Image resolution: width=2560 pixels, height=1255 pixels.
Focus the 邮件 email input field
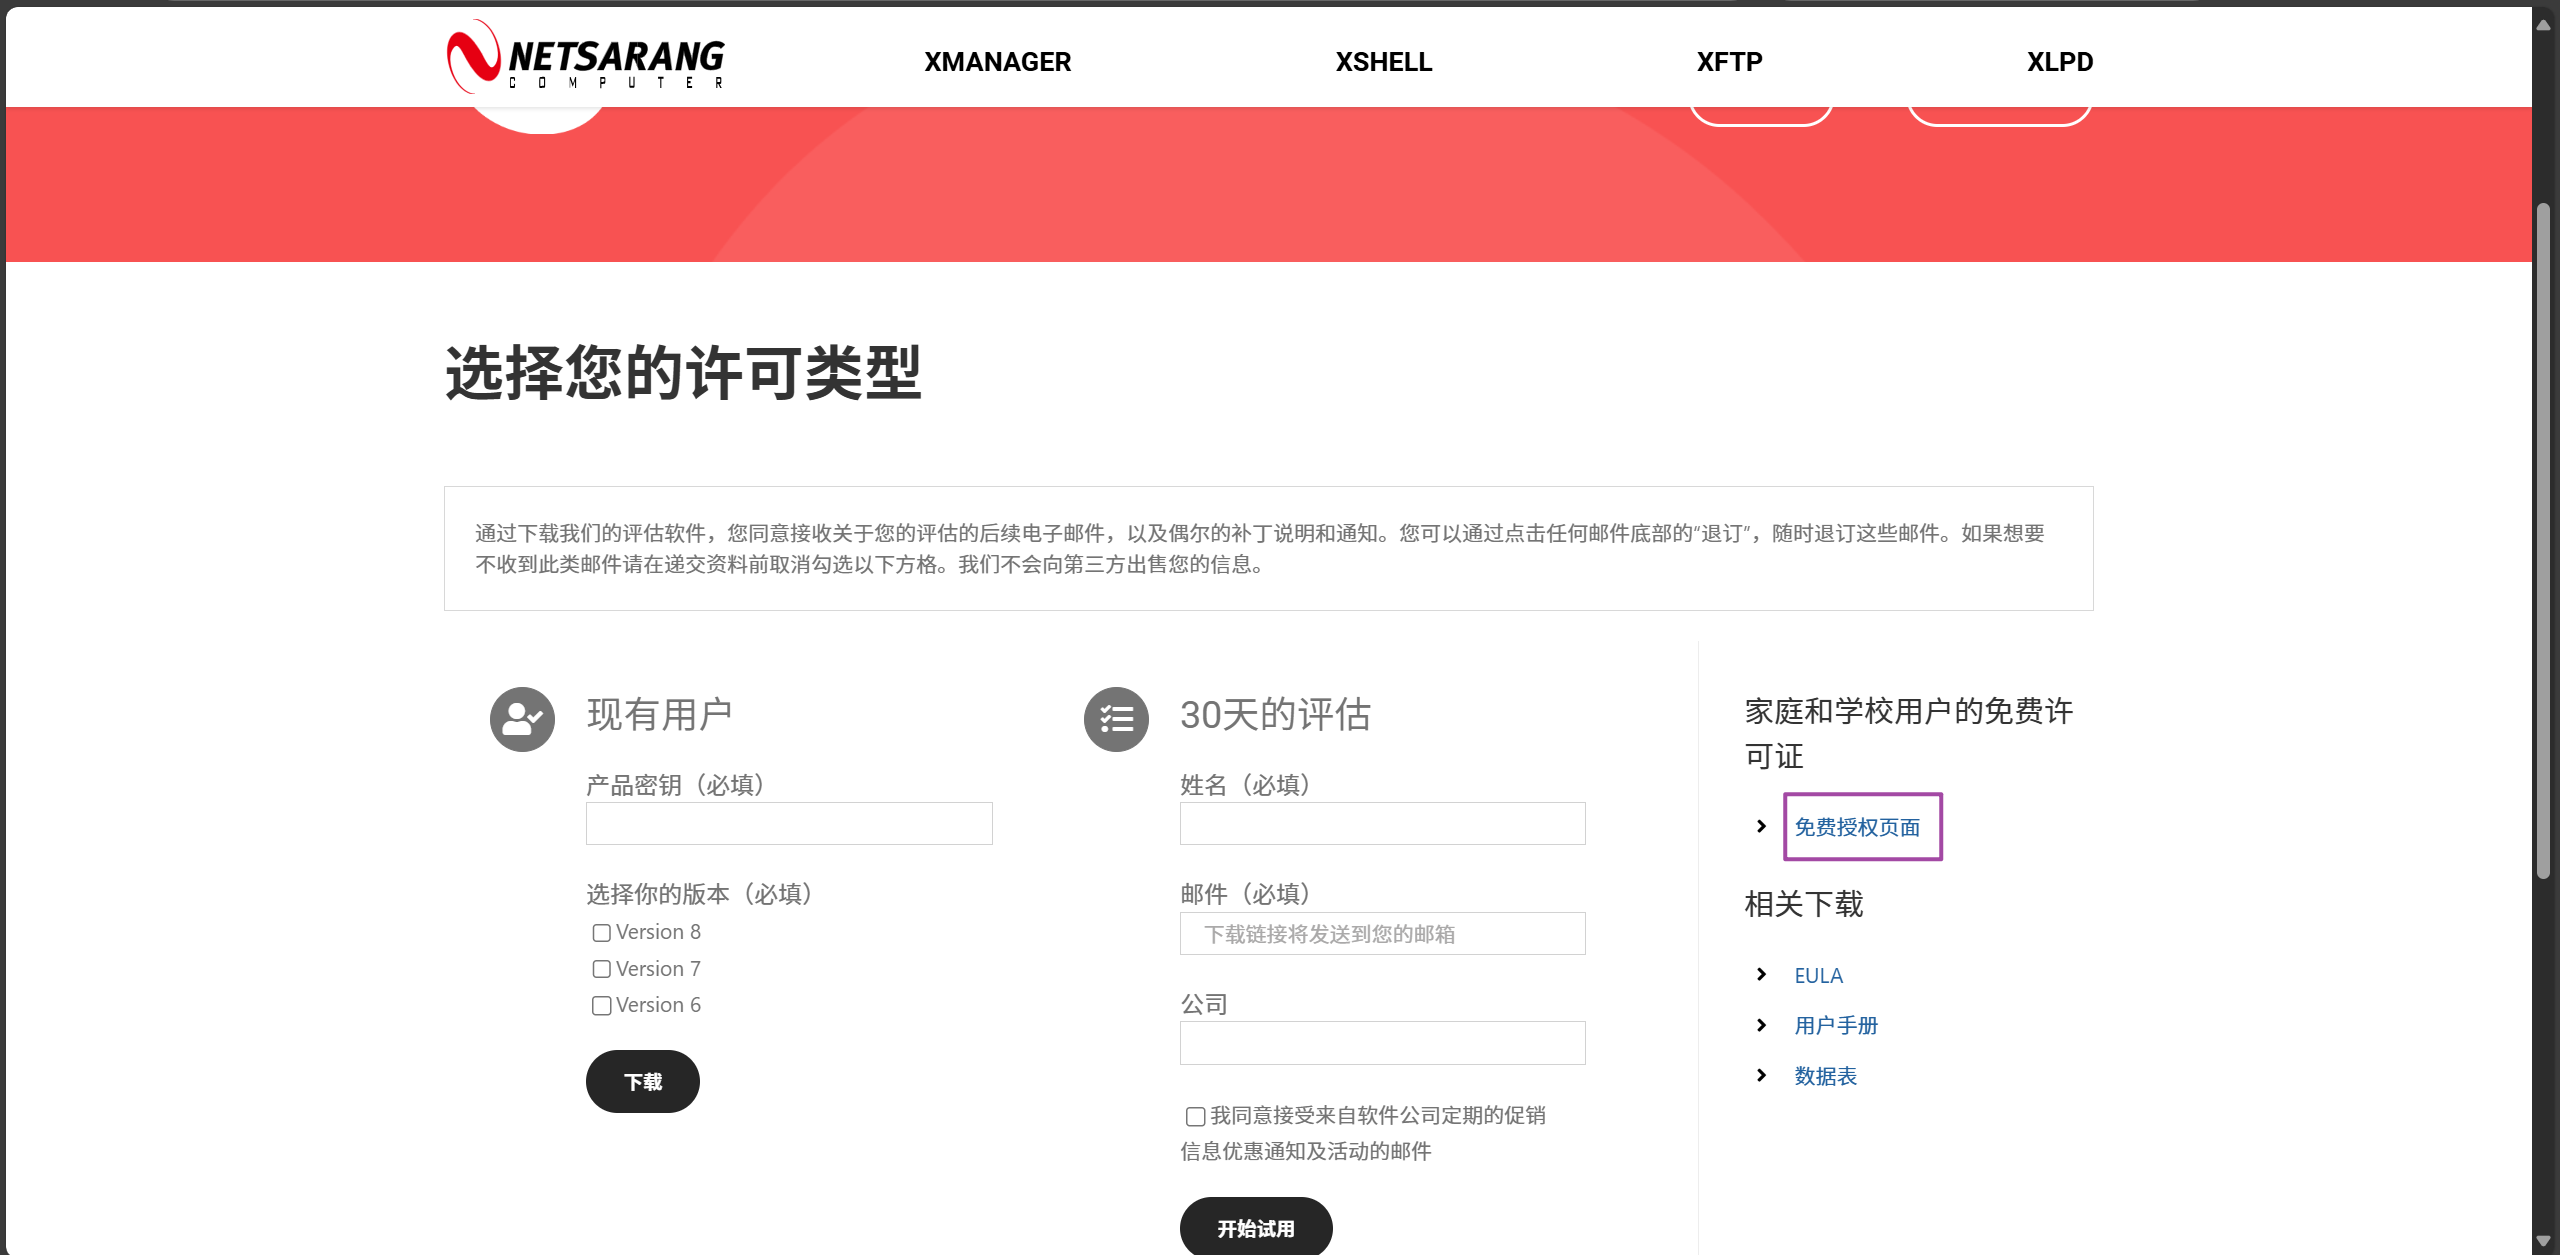tap(1383, 934)
